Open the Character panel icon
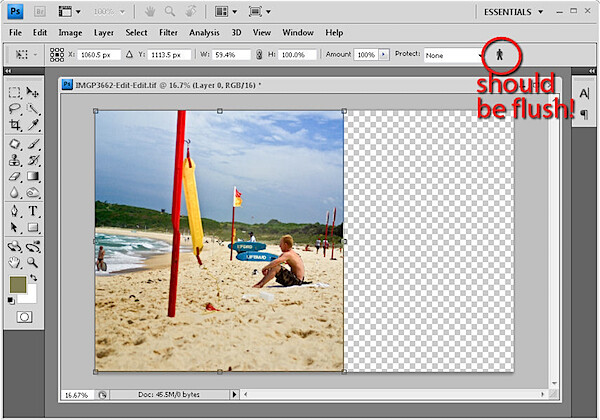Screen dimensions: 600x420 (584, 94)
